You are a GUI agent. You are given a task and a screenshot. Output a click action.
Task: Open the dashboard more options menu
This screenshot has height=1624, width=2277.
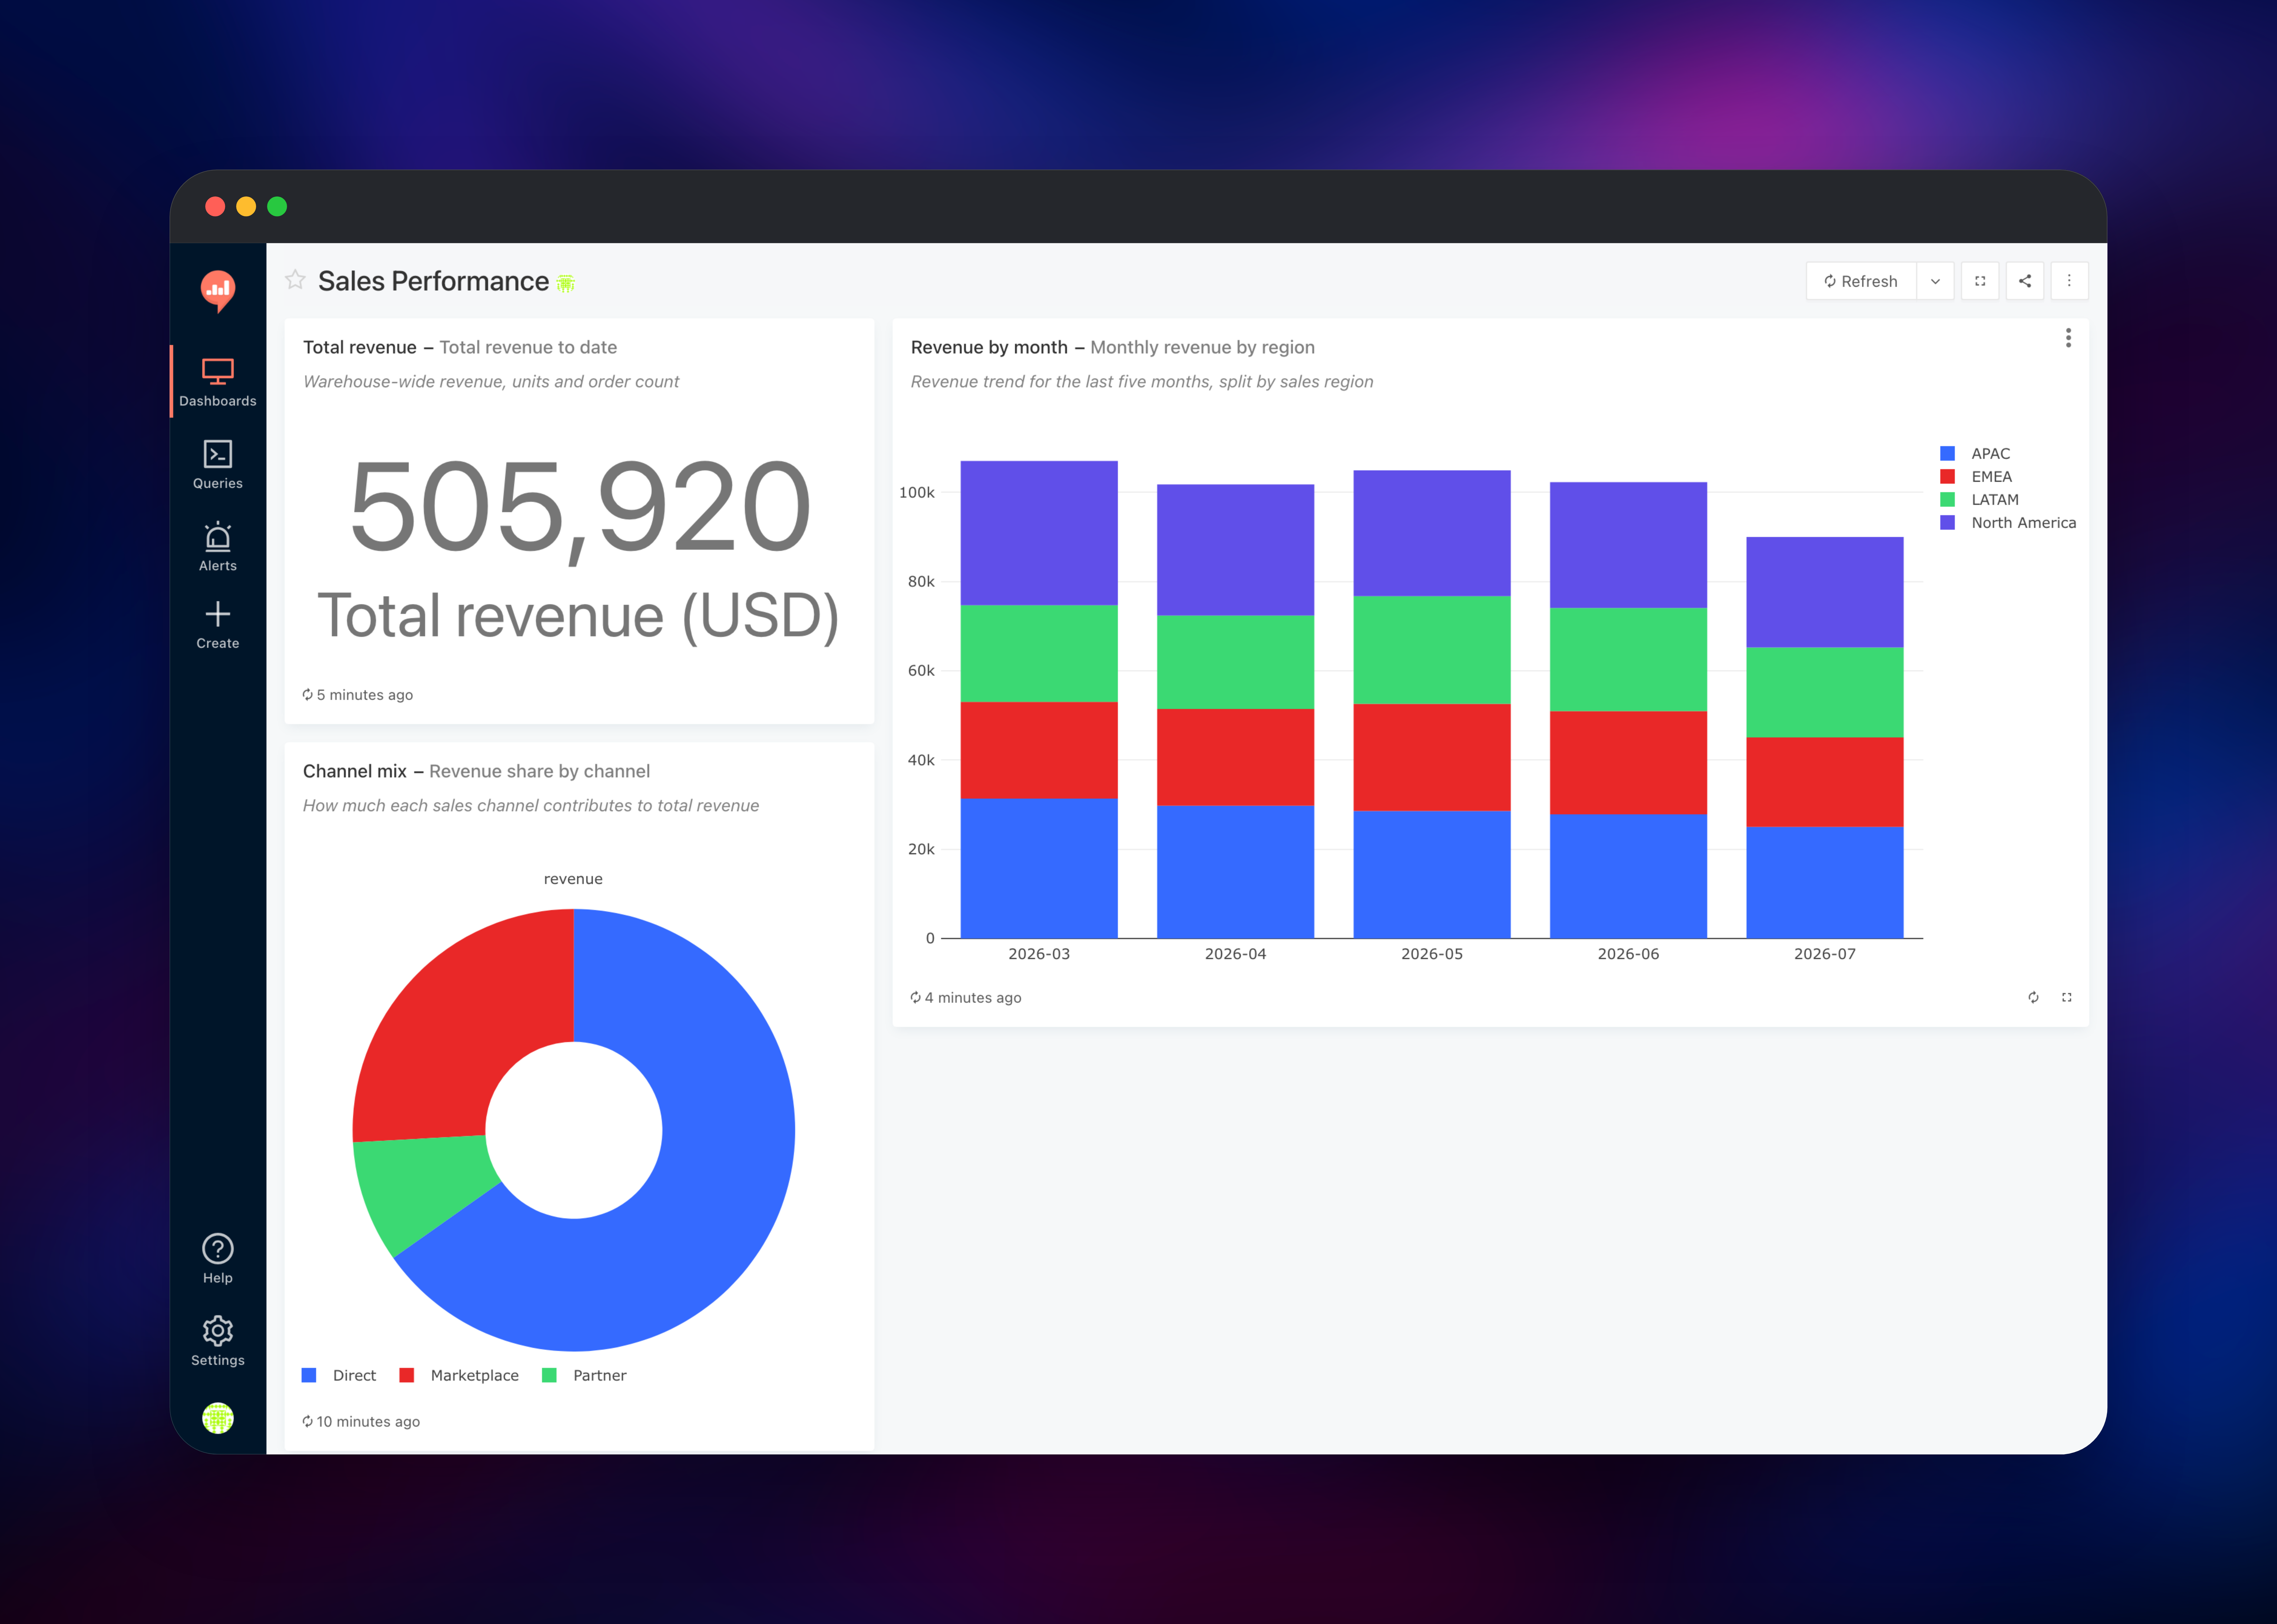(x=2069, y=281)
